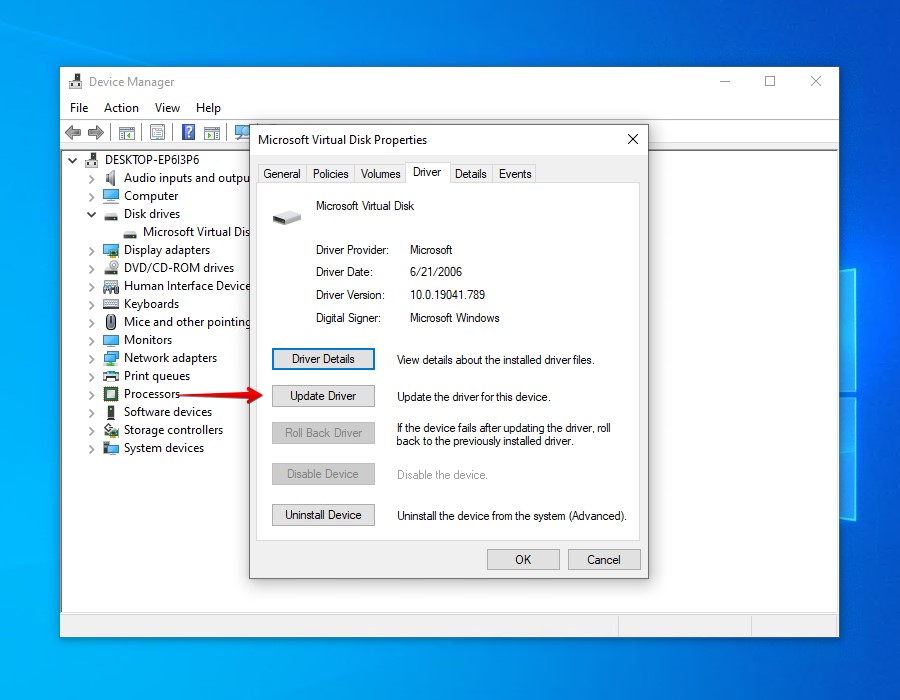Switch to the Details tab
The height and width of the screenshot is (700, 900).
point(471,174)
